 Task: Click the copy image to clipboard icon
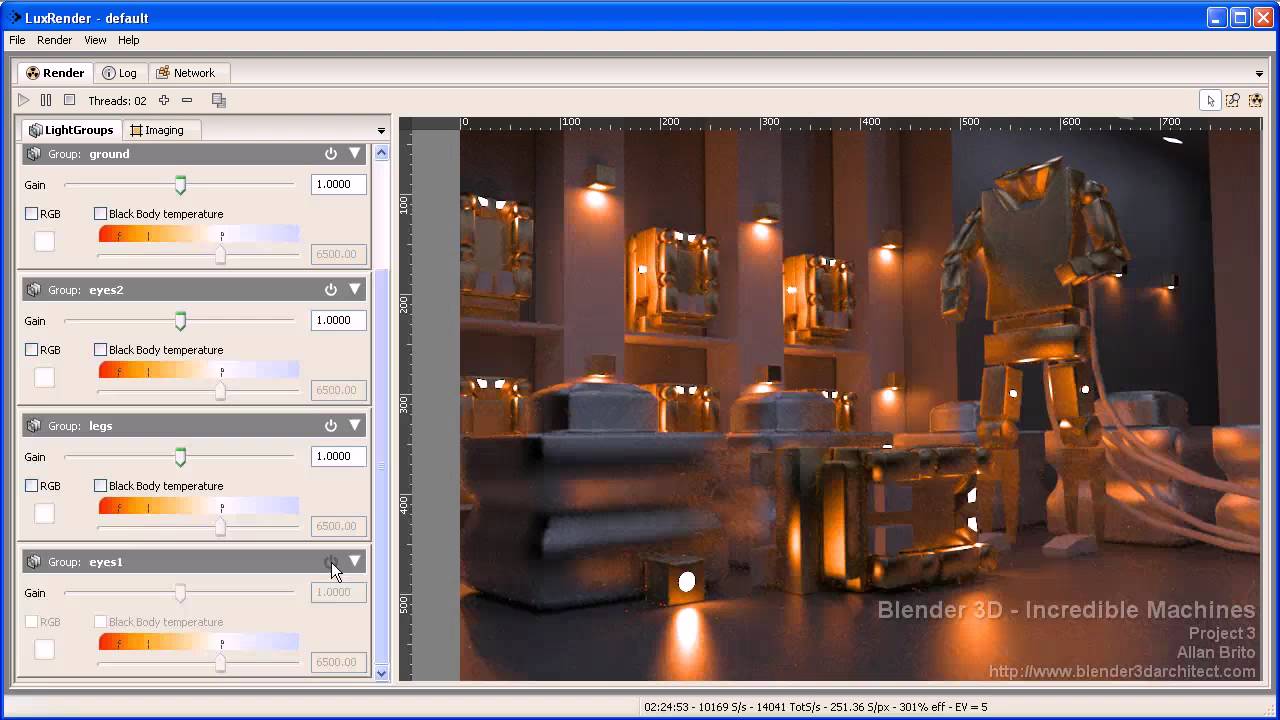point(219,100)
